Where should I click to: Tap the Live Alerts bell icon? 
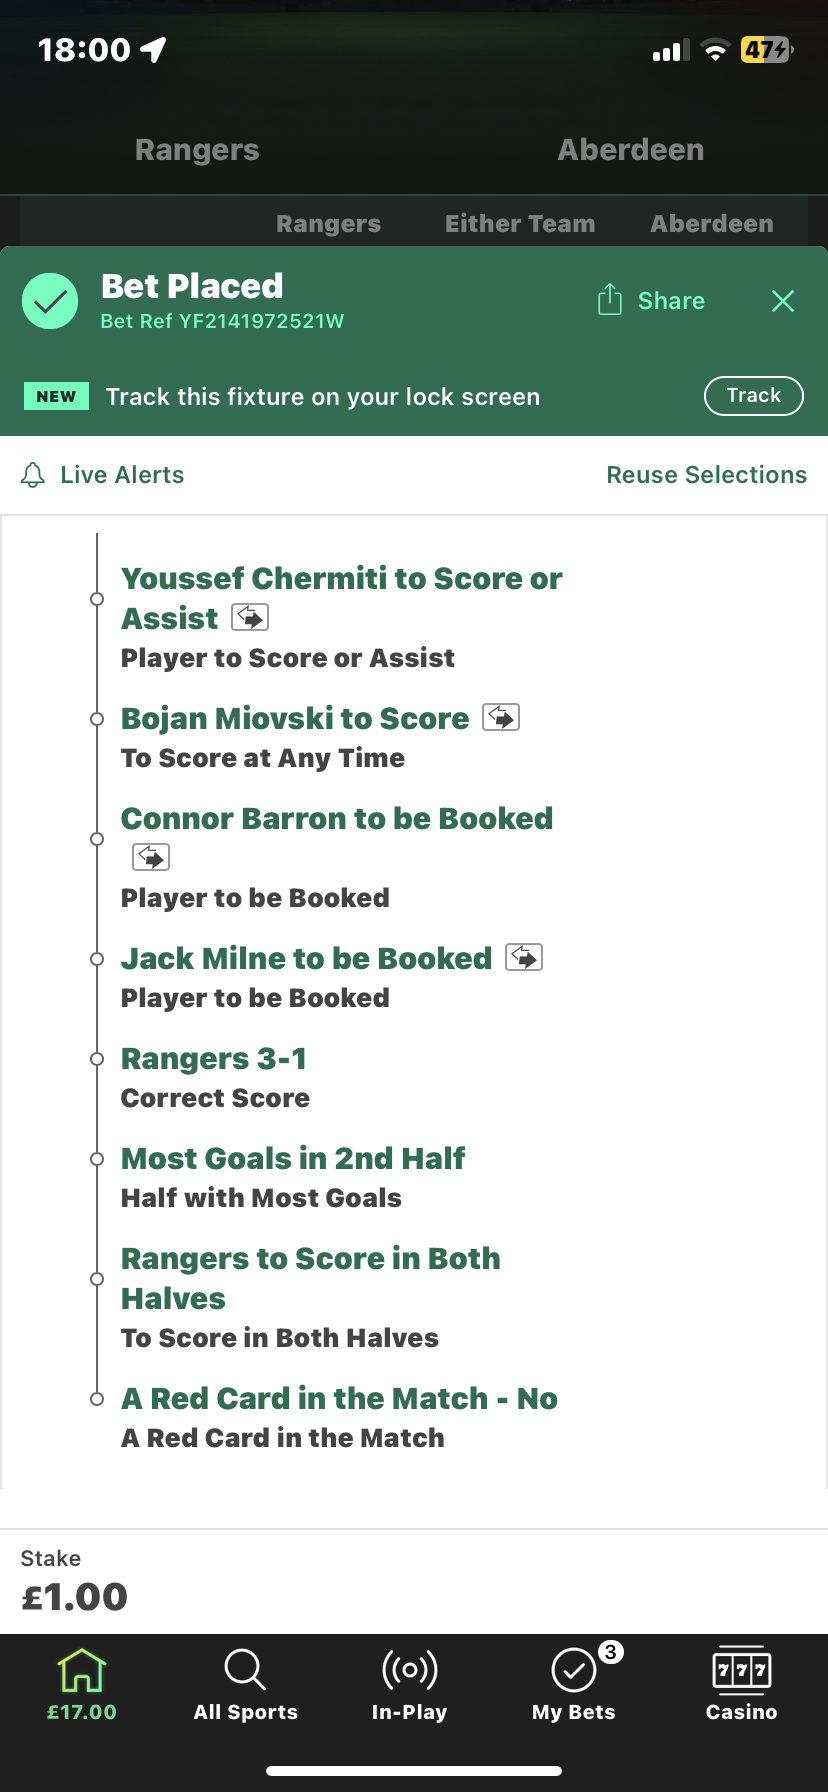(x=34, y=475)
